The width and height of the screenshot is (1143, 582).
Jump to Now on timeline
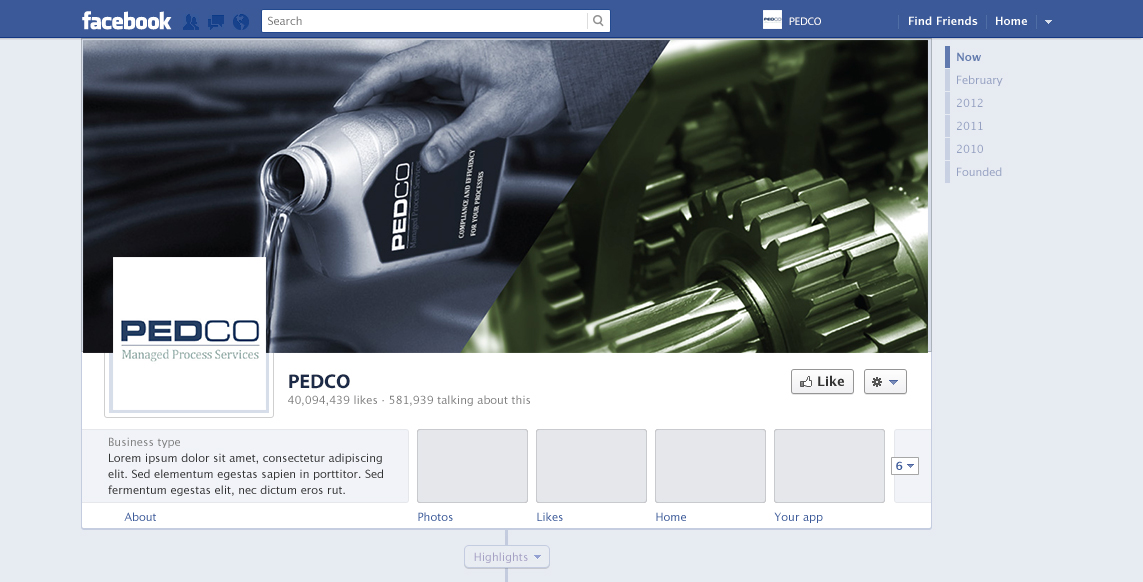(968, 57)
